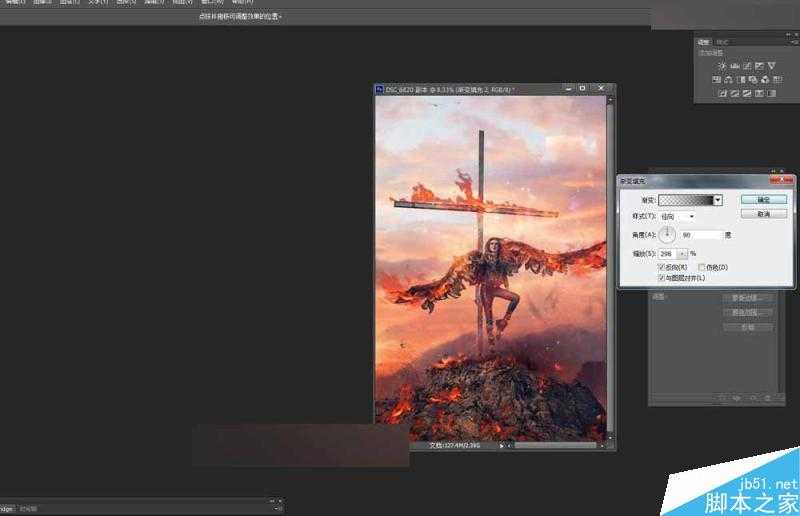Image resolution: width=800 pixels, height=516 pixels.
Task: Toggle the 反向 (Reverse) checkbox
Action: click(661, 267)
